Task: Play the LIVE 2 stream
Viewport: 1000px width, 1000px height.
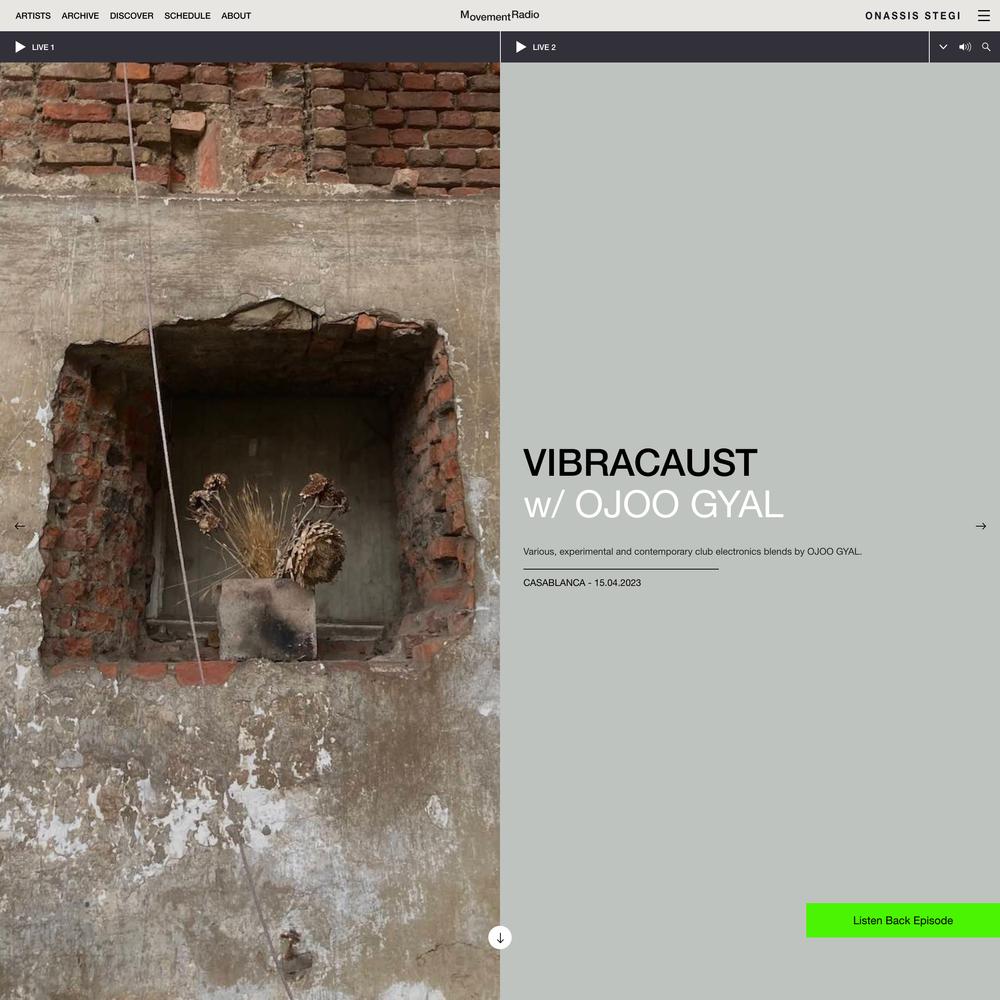Action: [x=520, y=47]
